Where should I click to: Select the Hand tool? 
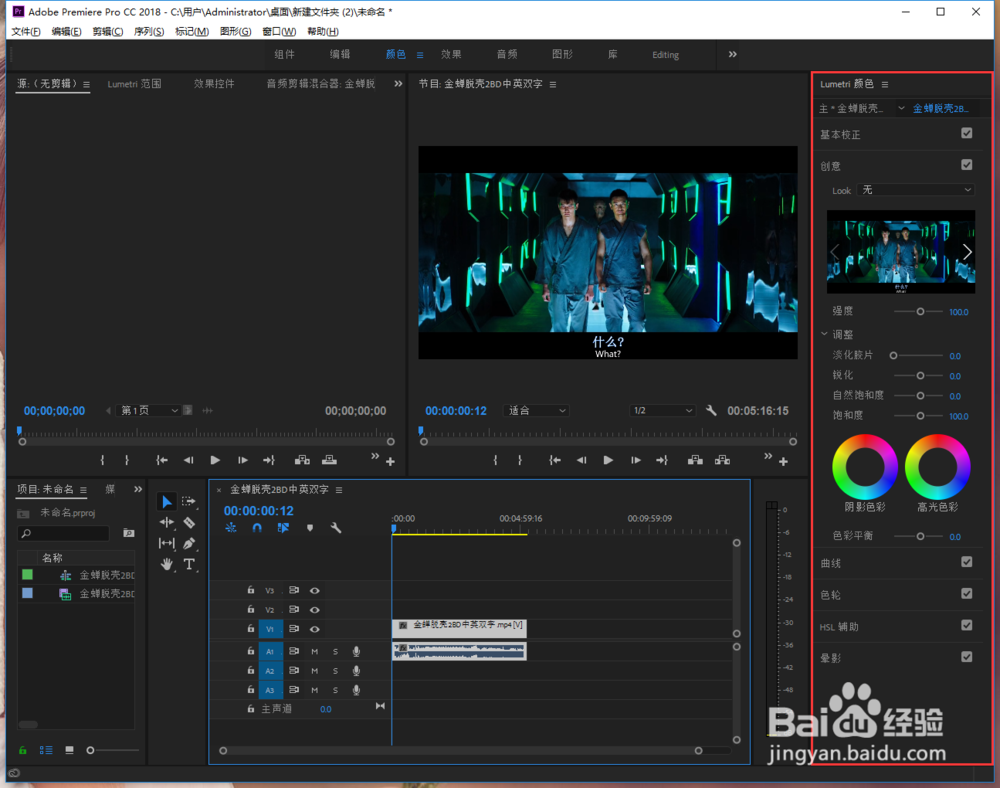click(x=166, y=564)
